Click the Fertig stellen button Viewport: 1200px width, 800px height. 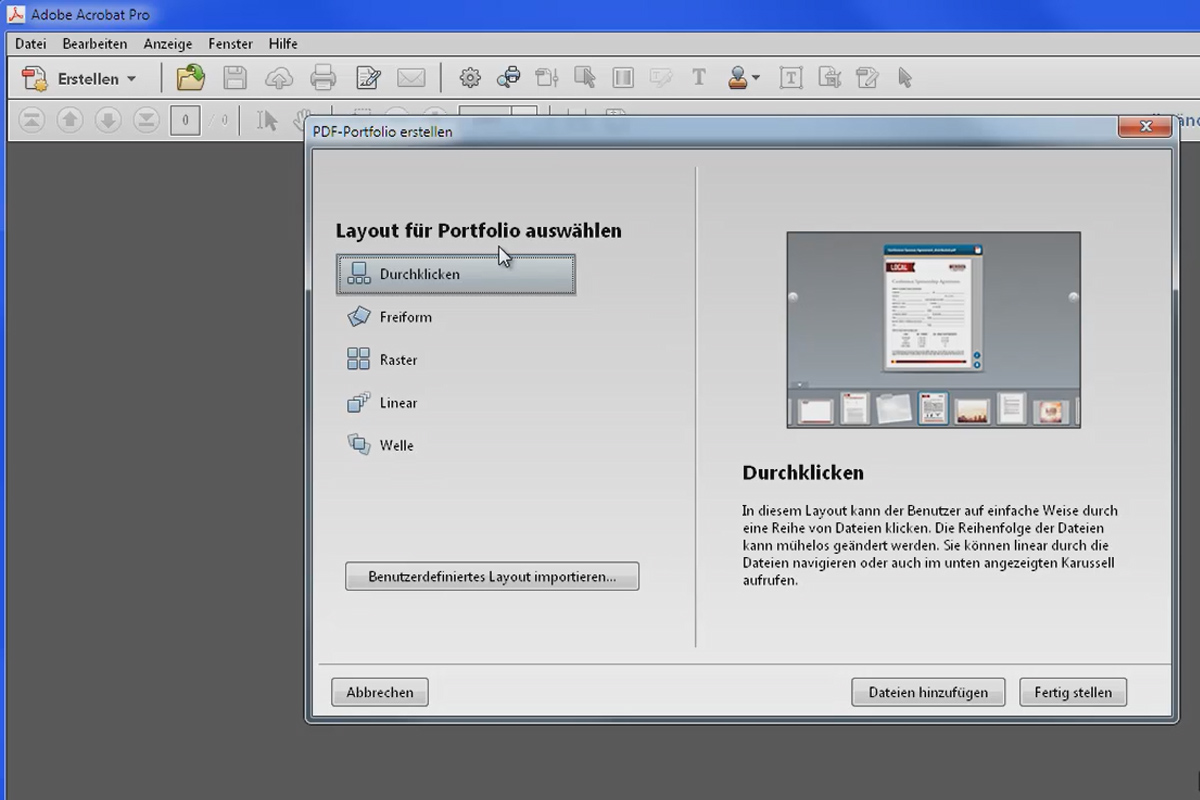1072,691
